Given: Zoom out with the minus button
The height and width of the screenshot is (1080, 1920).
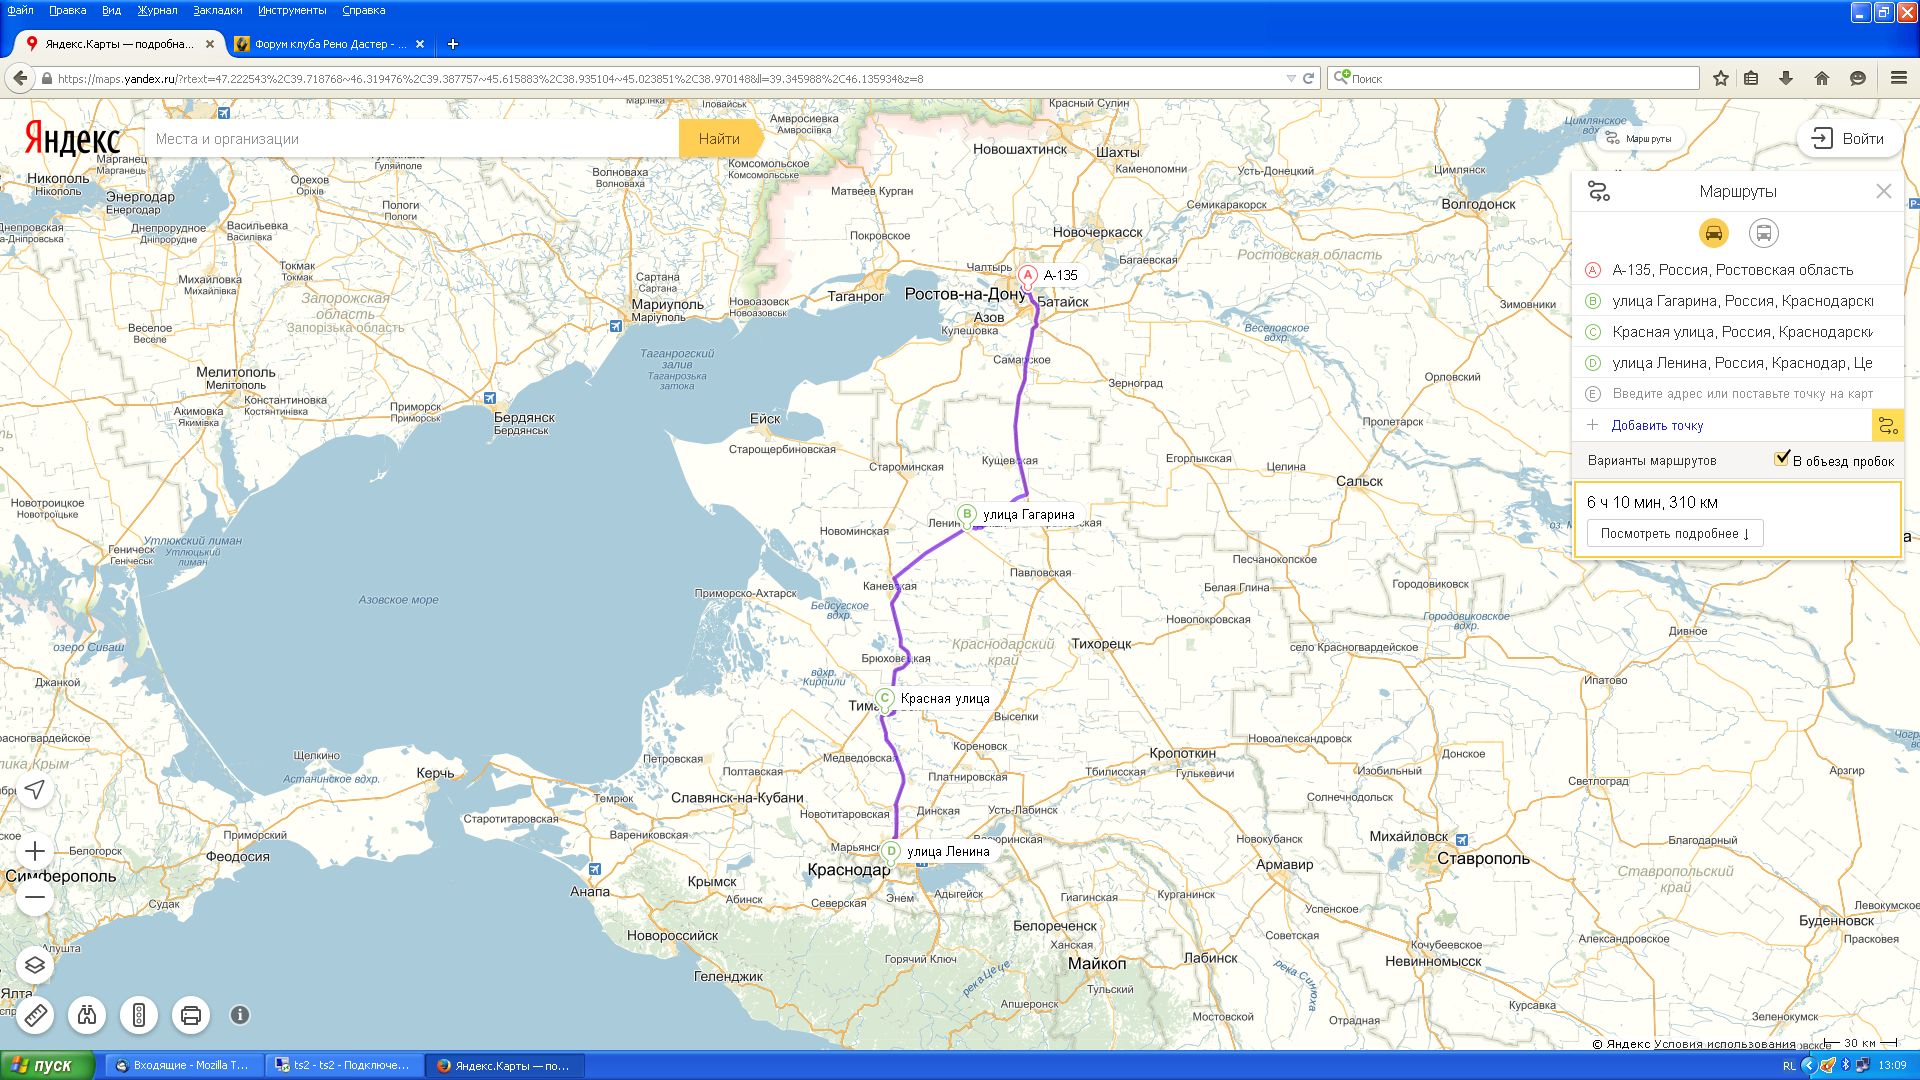Looking at the screenshot, I should click(x=35, y=897).
